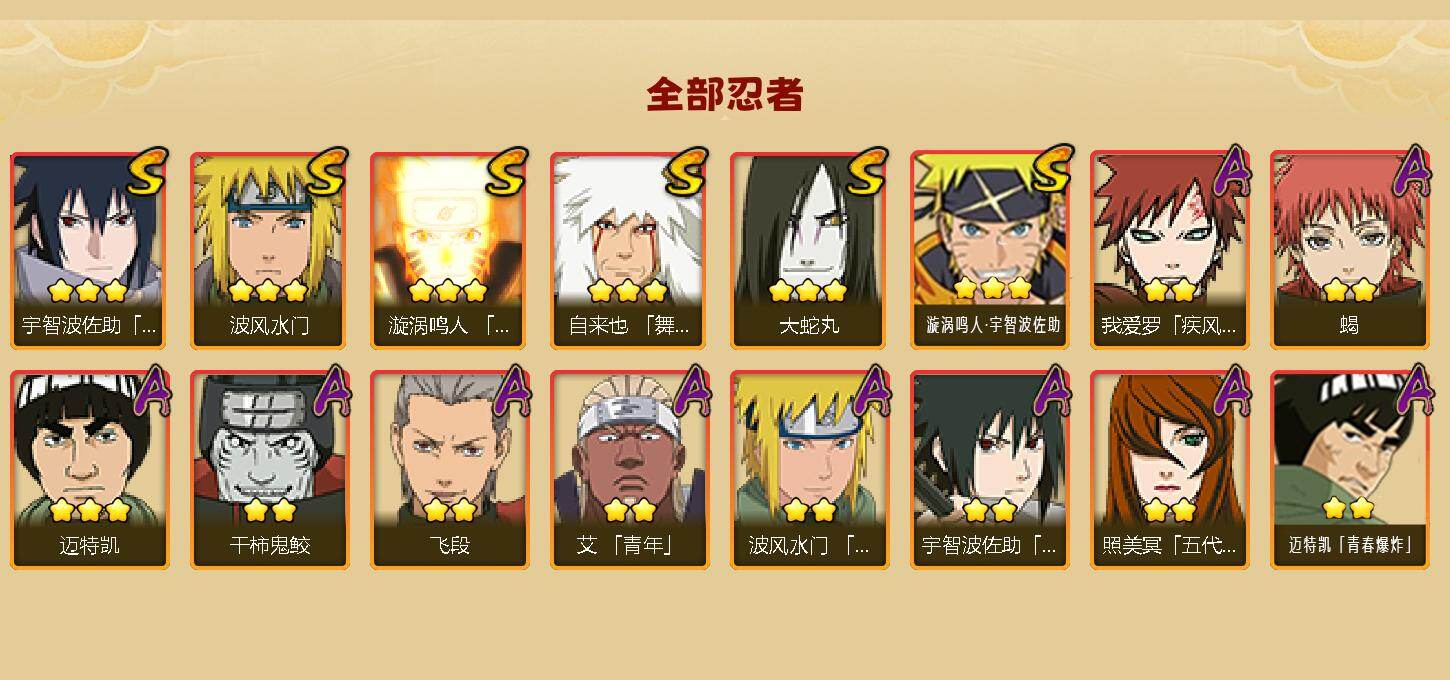Pick the 迈特凯「青春爆炸」 card
1450x680 pixels.
tap(1349, 470)
